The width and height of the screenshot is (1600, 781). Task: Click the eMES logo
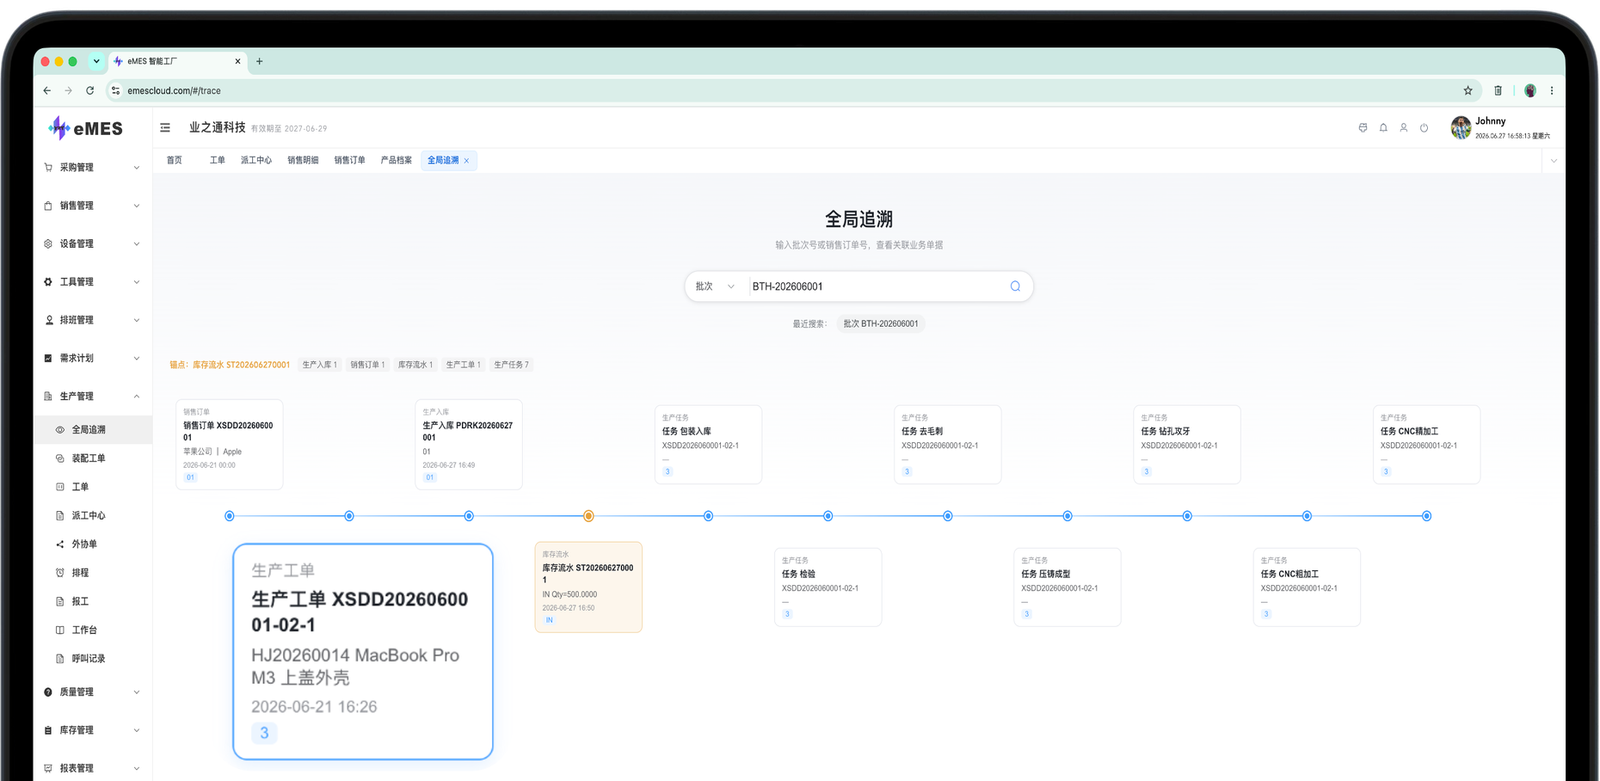coord(85,128)
